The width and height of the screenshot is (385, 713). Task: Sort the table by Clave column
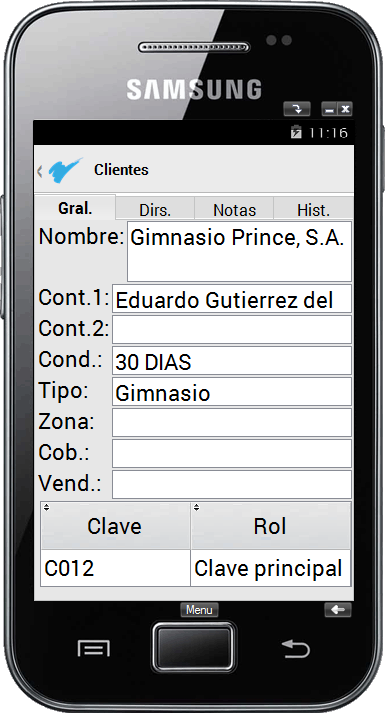[115, 526]
